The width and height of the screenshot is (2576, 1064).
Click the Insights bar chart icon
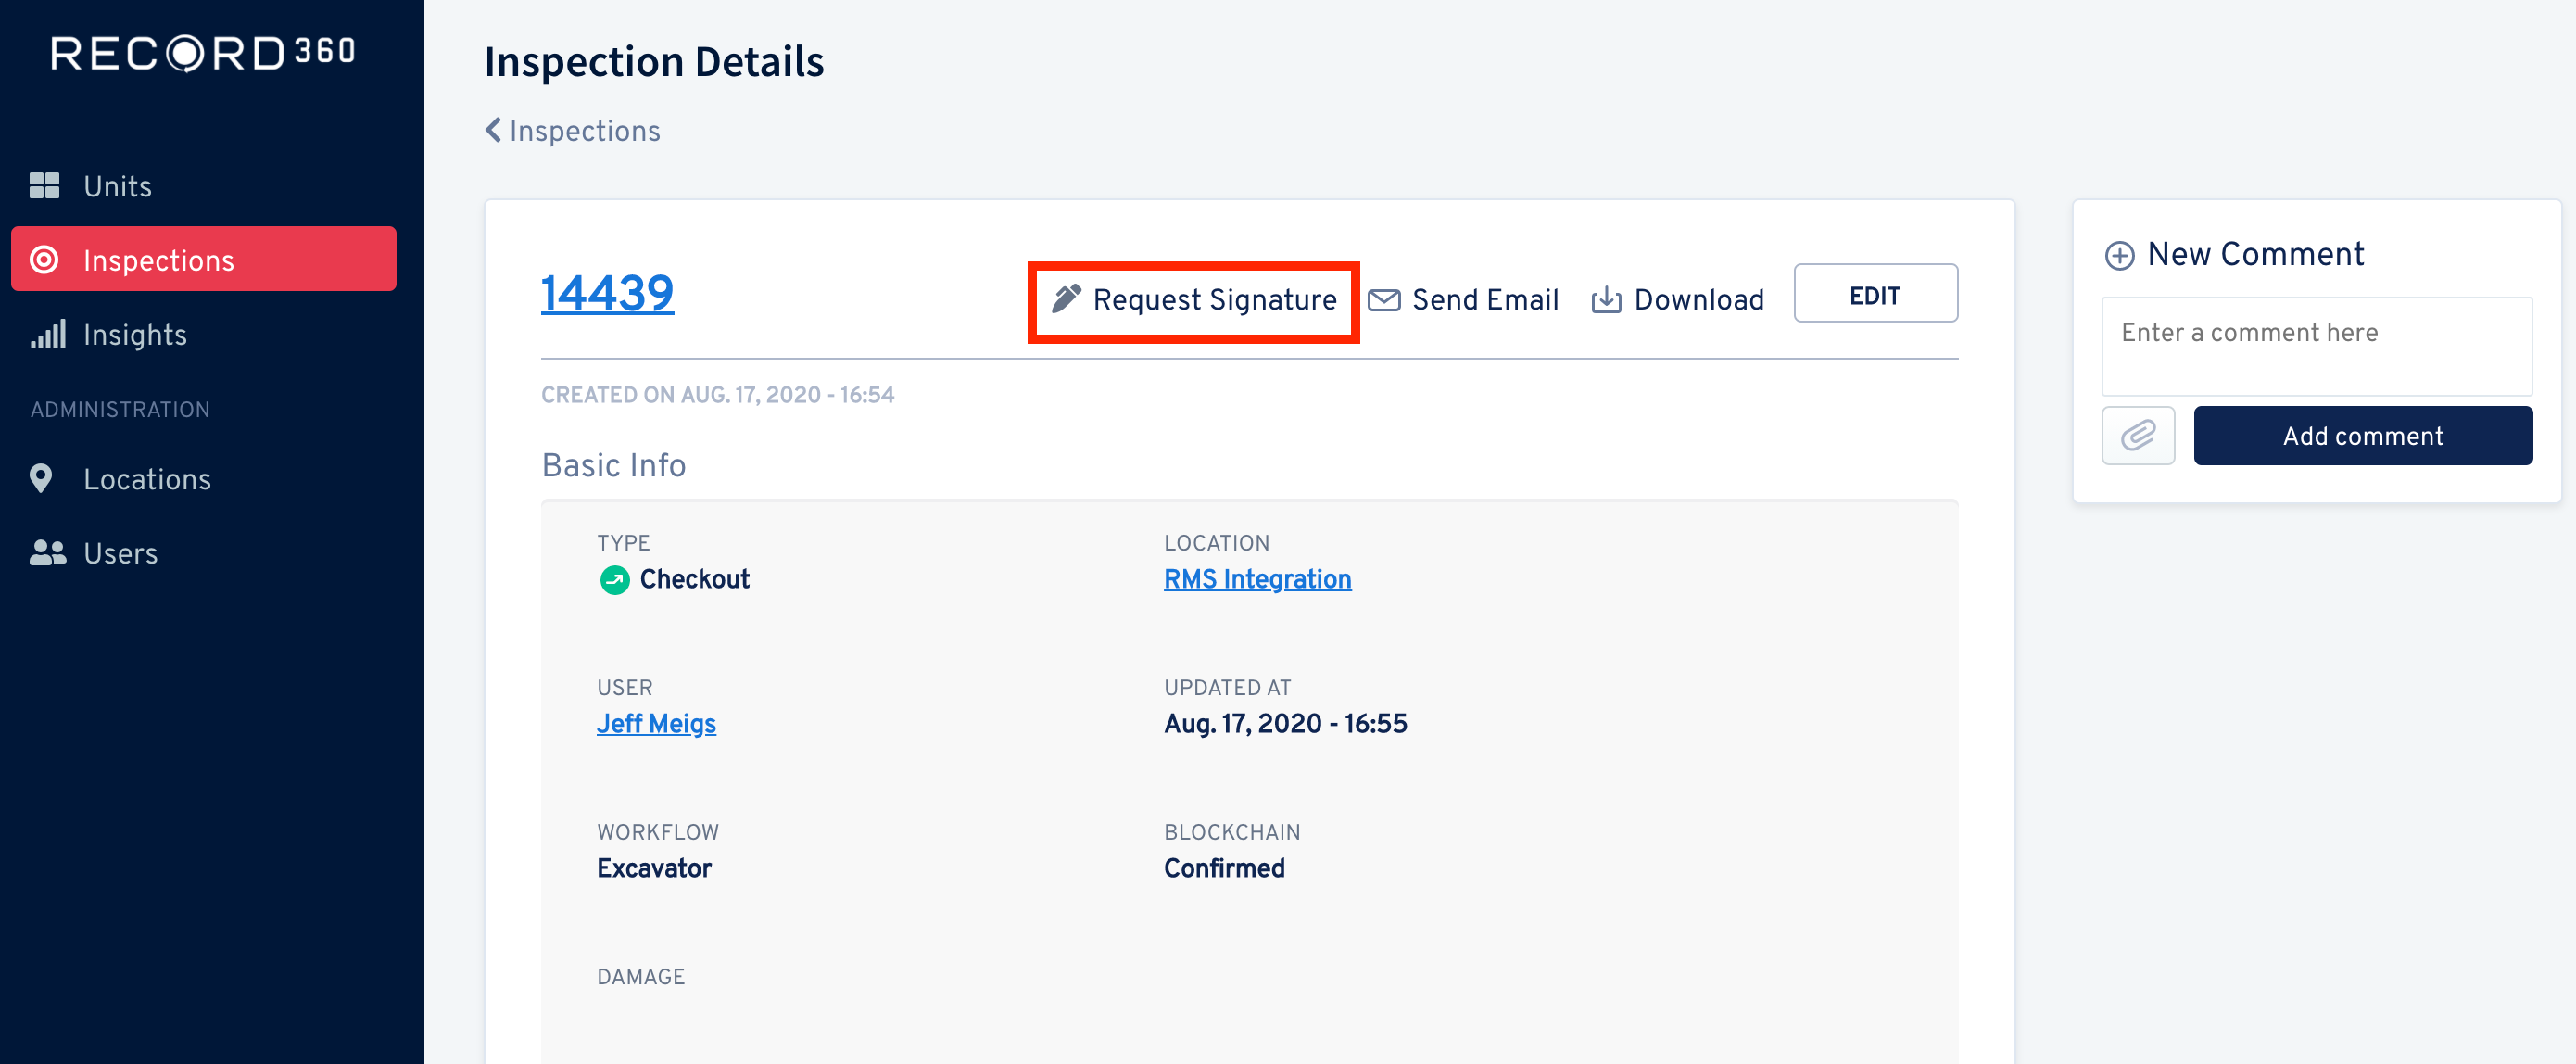pyautogui.click(x=47, y=334)
